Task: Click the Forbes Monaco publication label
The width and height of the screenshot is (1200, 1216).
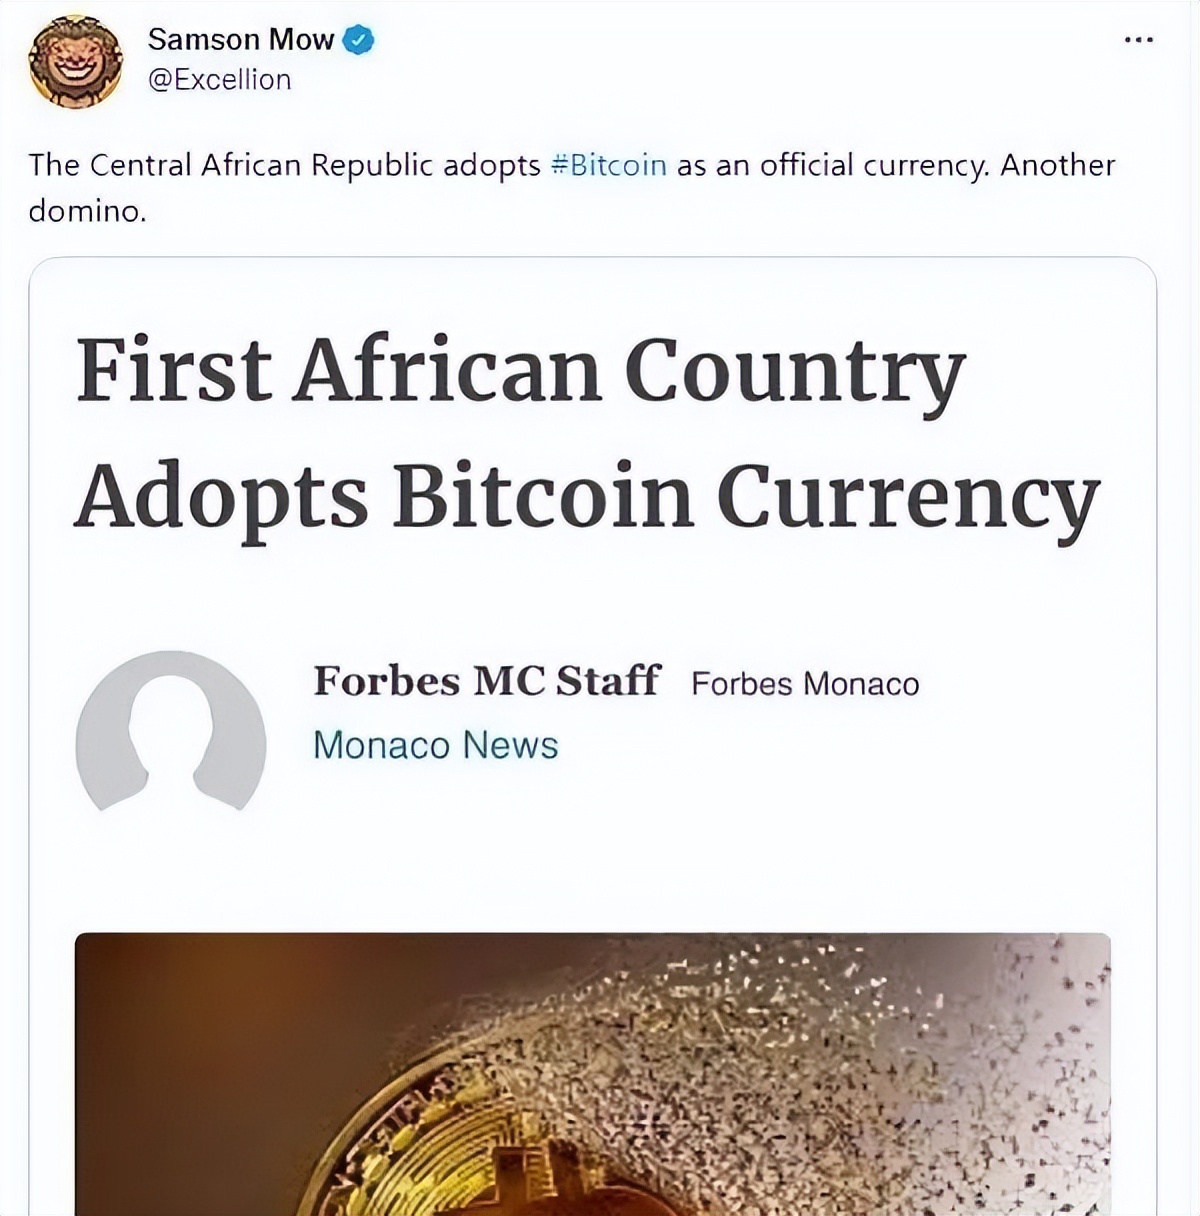Action: 803,684
